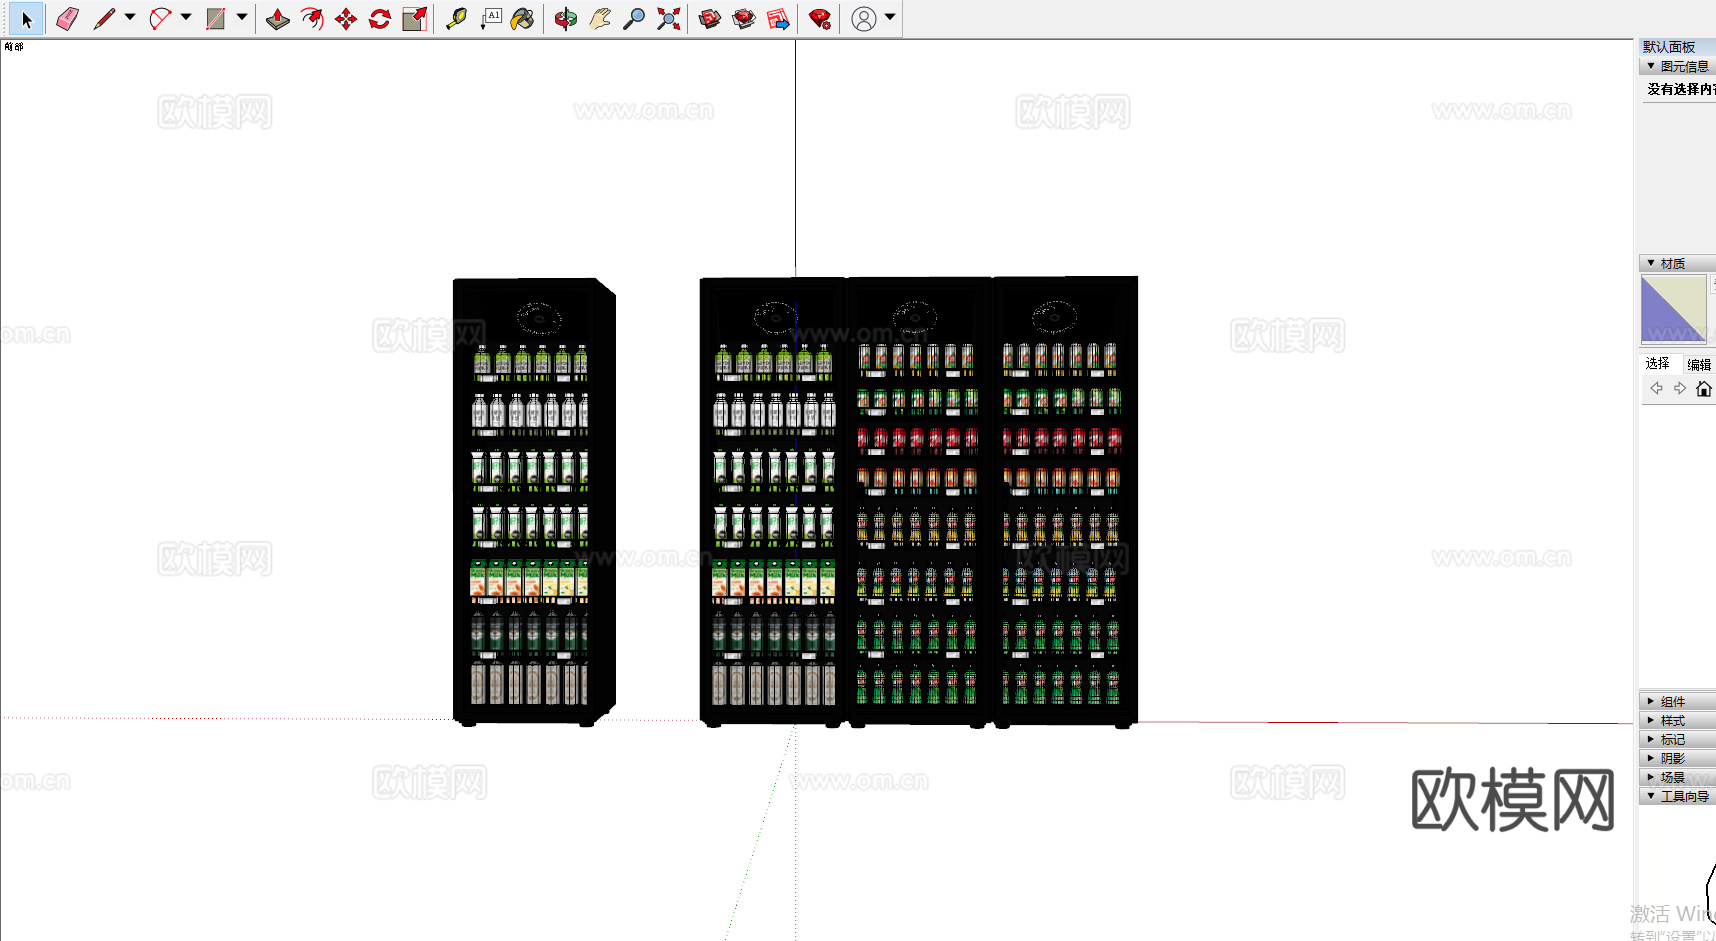Screen dimensions: 1716x941
Task: Go forward in the materials browser
Action: 1680,389
